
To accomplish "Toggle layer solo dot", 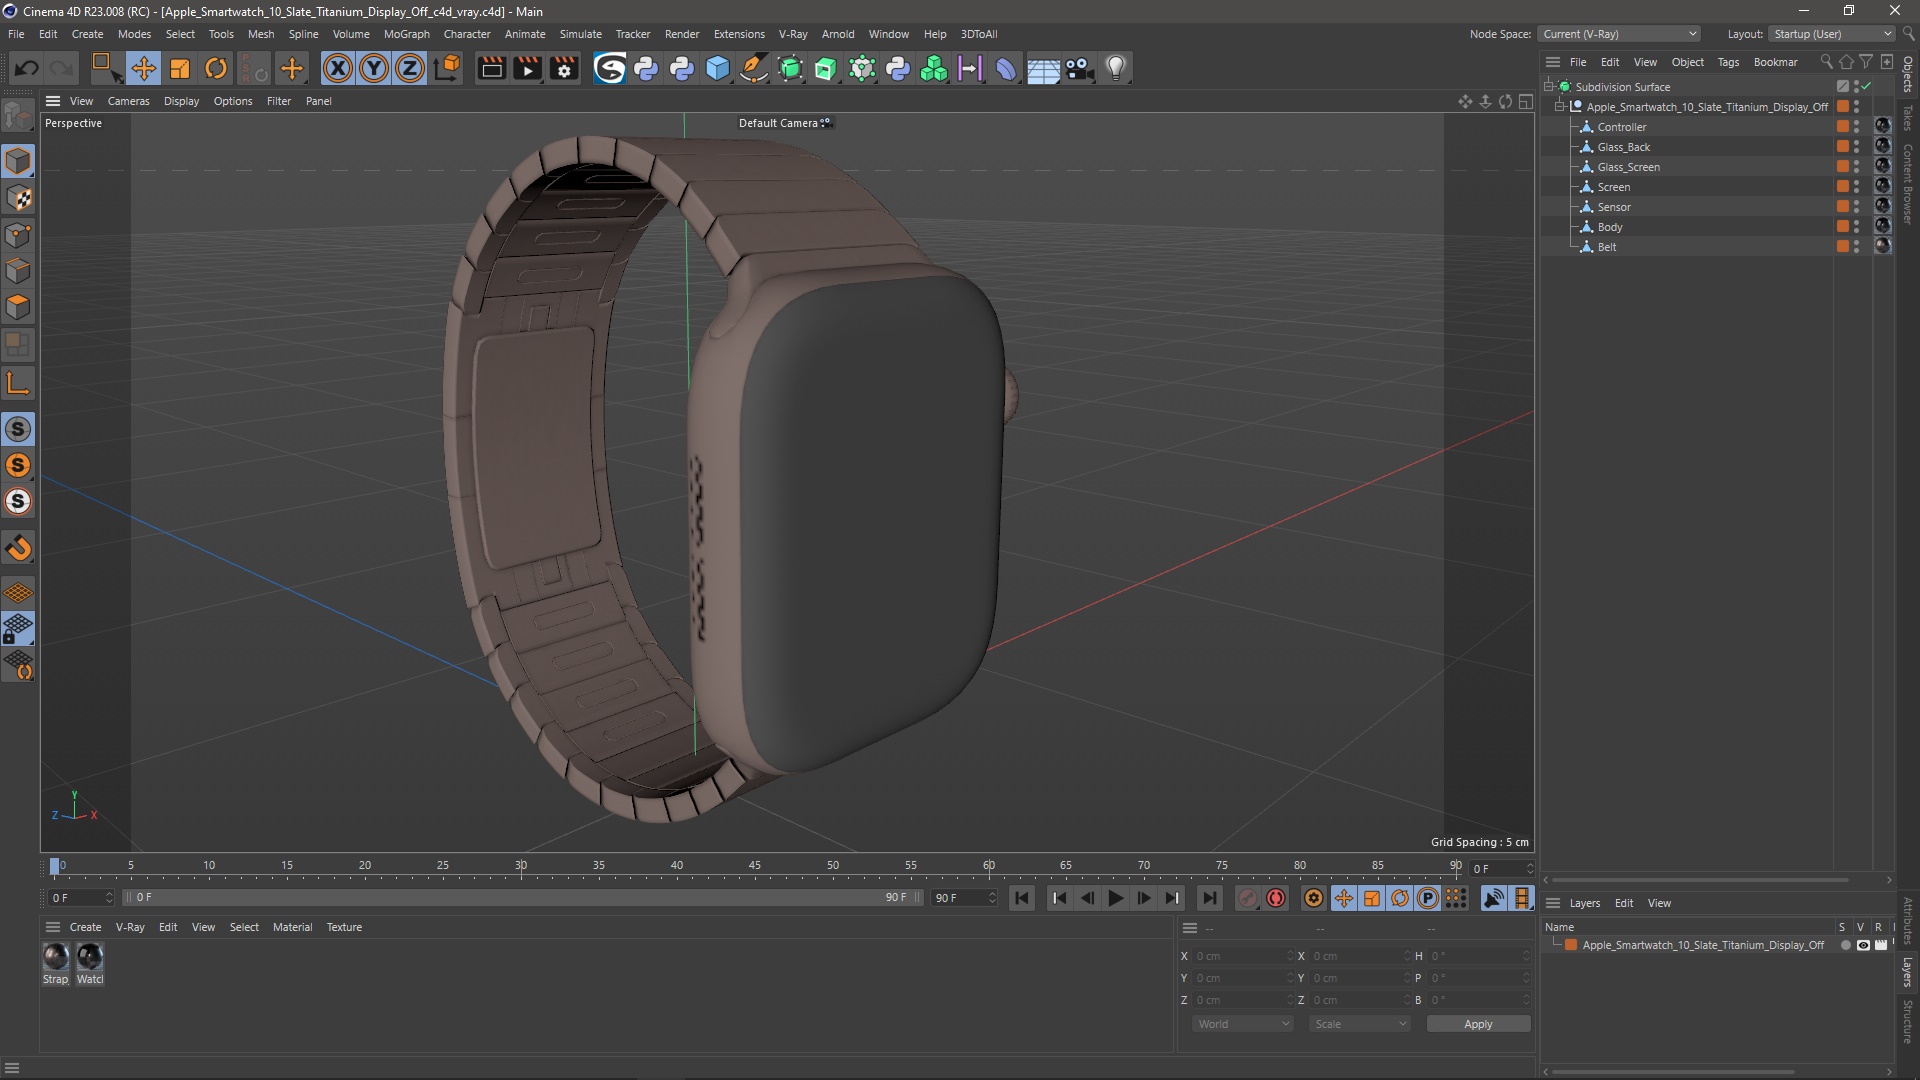I will 1846,945.
